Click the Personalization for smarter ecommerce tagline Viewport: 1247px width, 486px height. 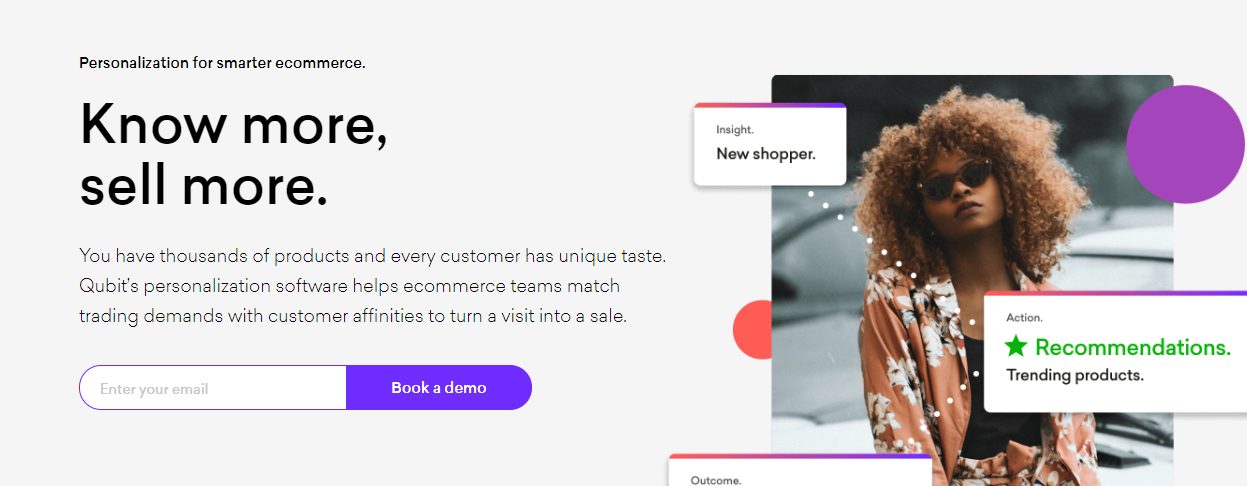222,63
